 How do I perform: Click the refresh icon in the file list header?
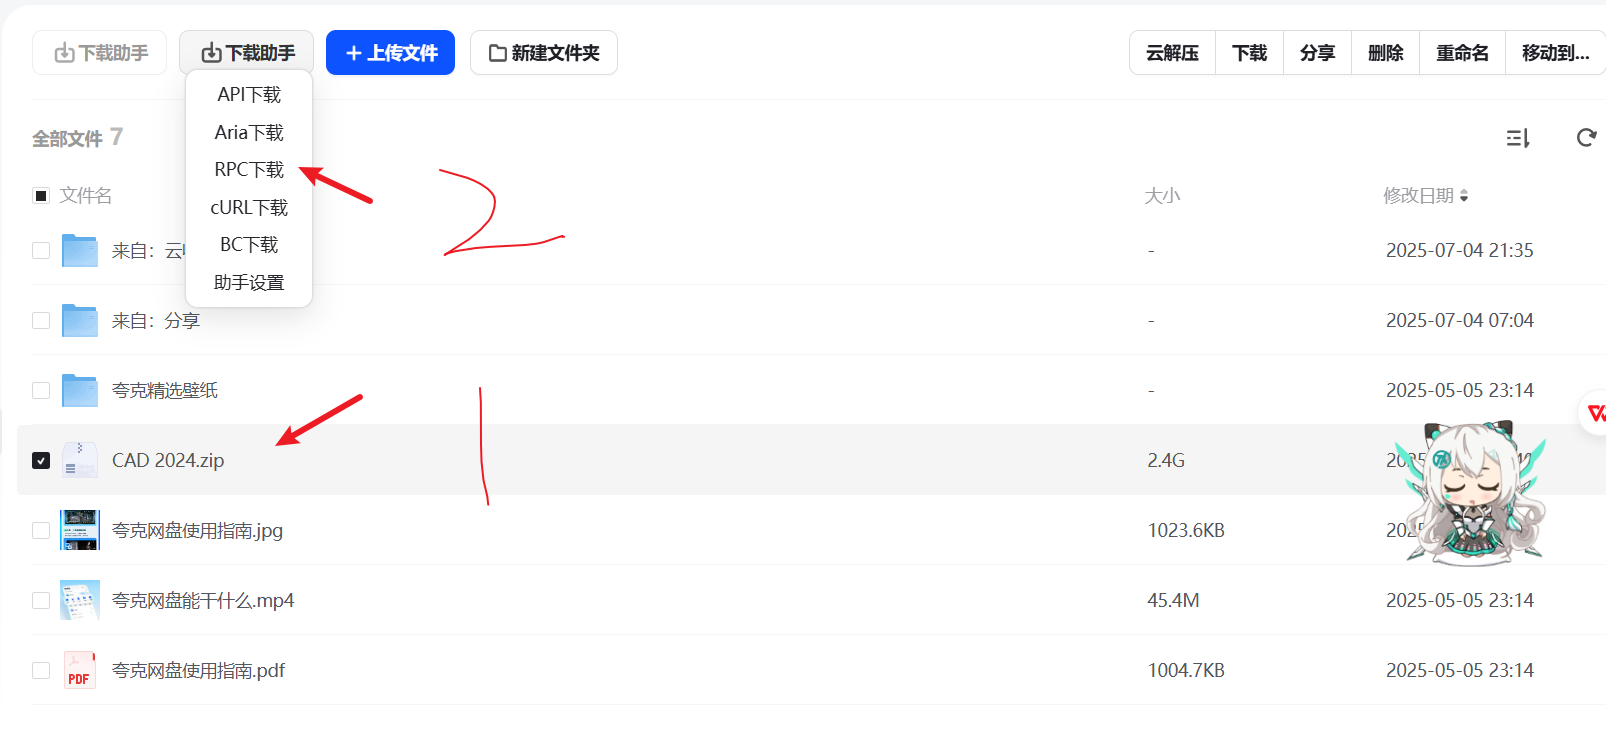click(1586, 138)
